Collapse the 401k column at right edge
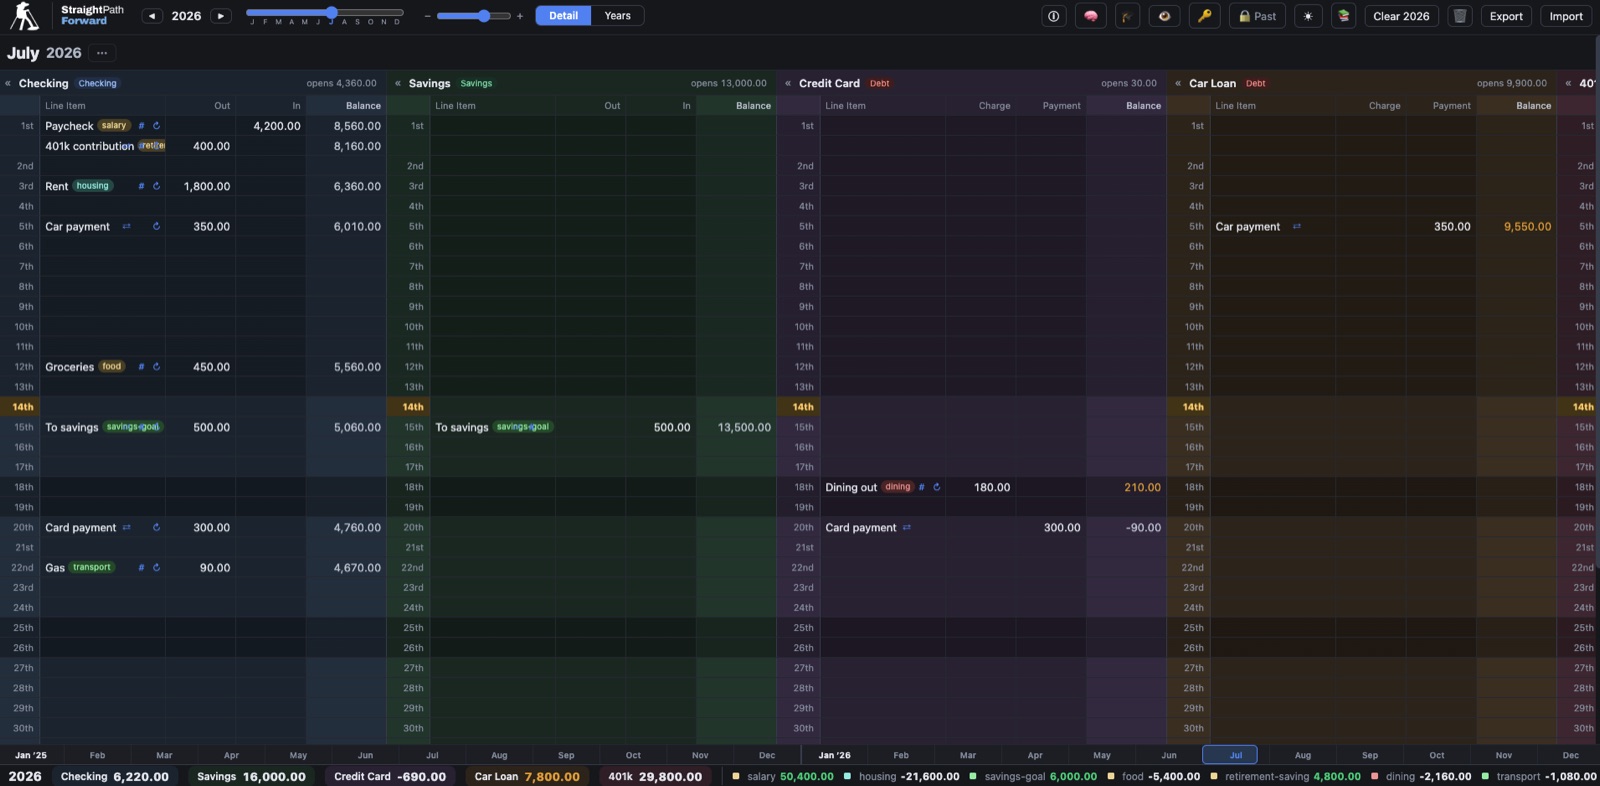Image resolution: width=1600 pixels, height=786 pixels. click(1568, 84)
